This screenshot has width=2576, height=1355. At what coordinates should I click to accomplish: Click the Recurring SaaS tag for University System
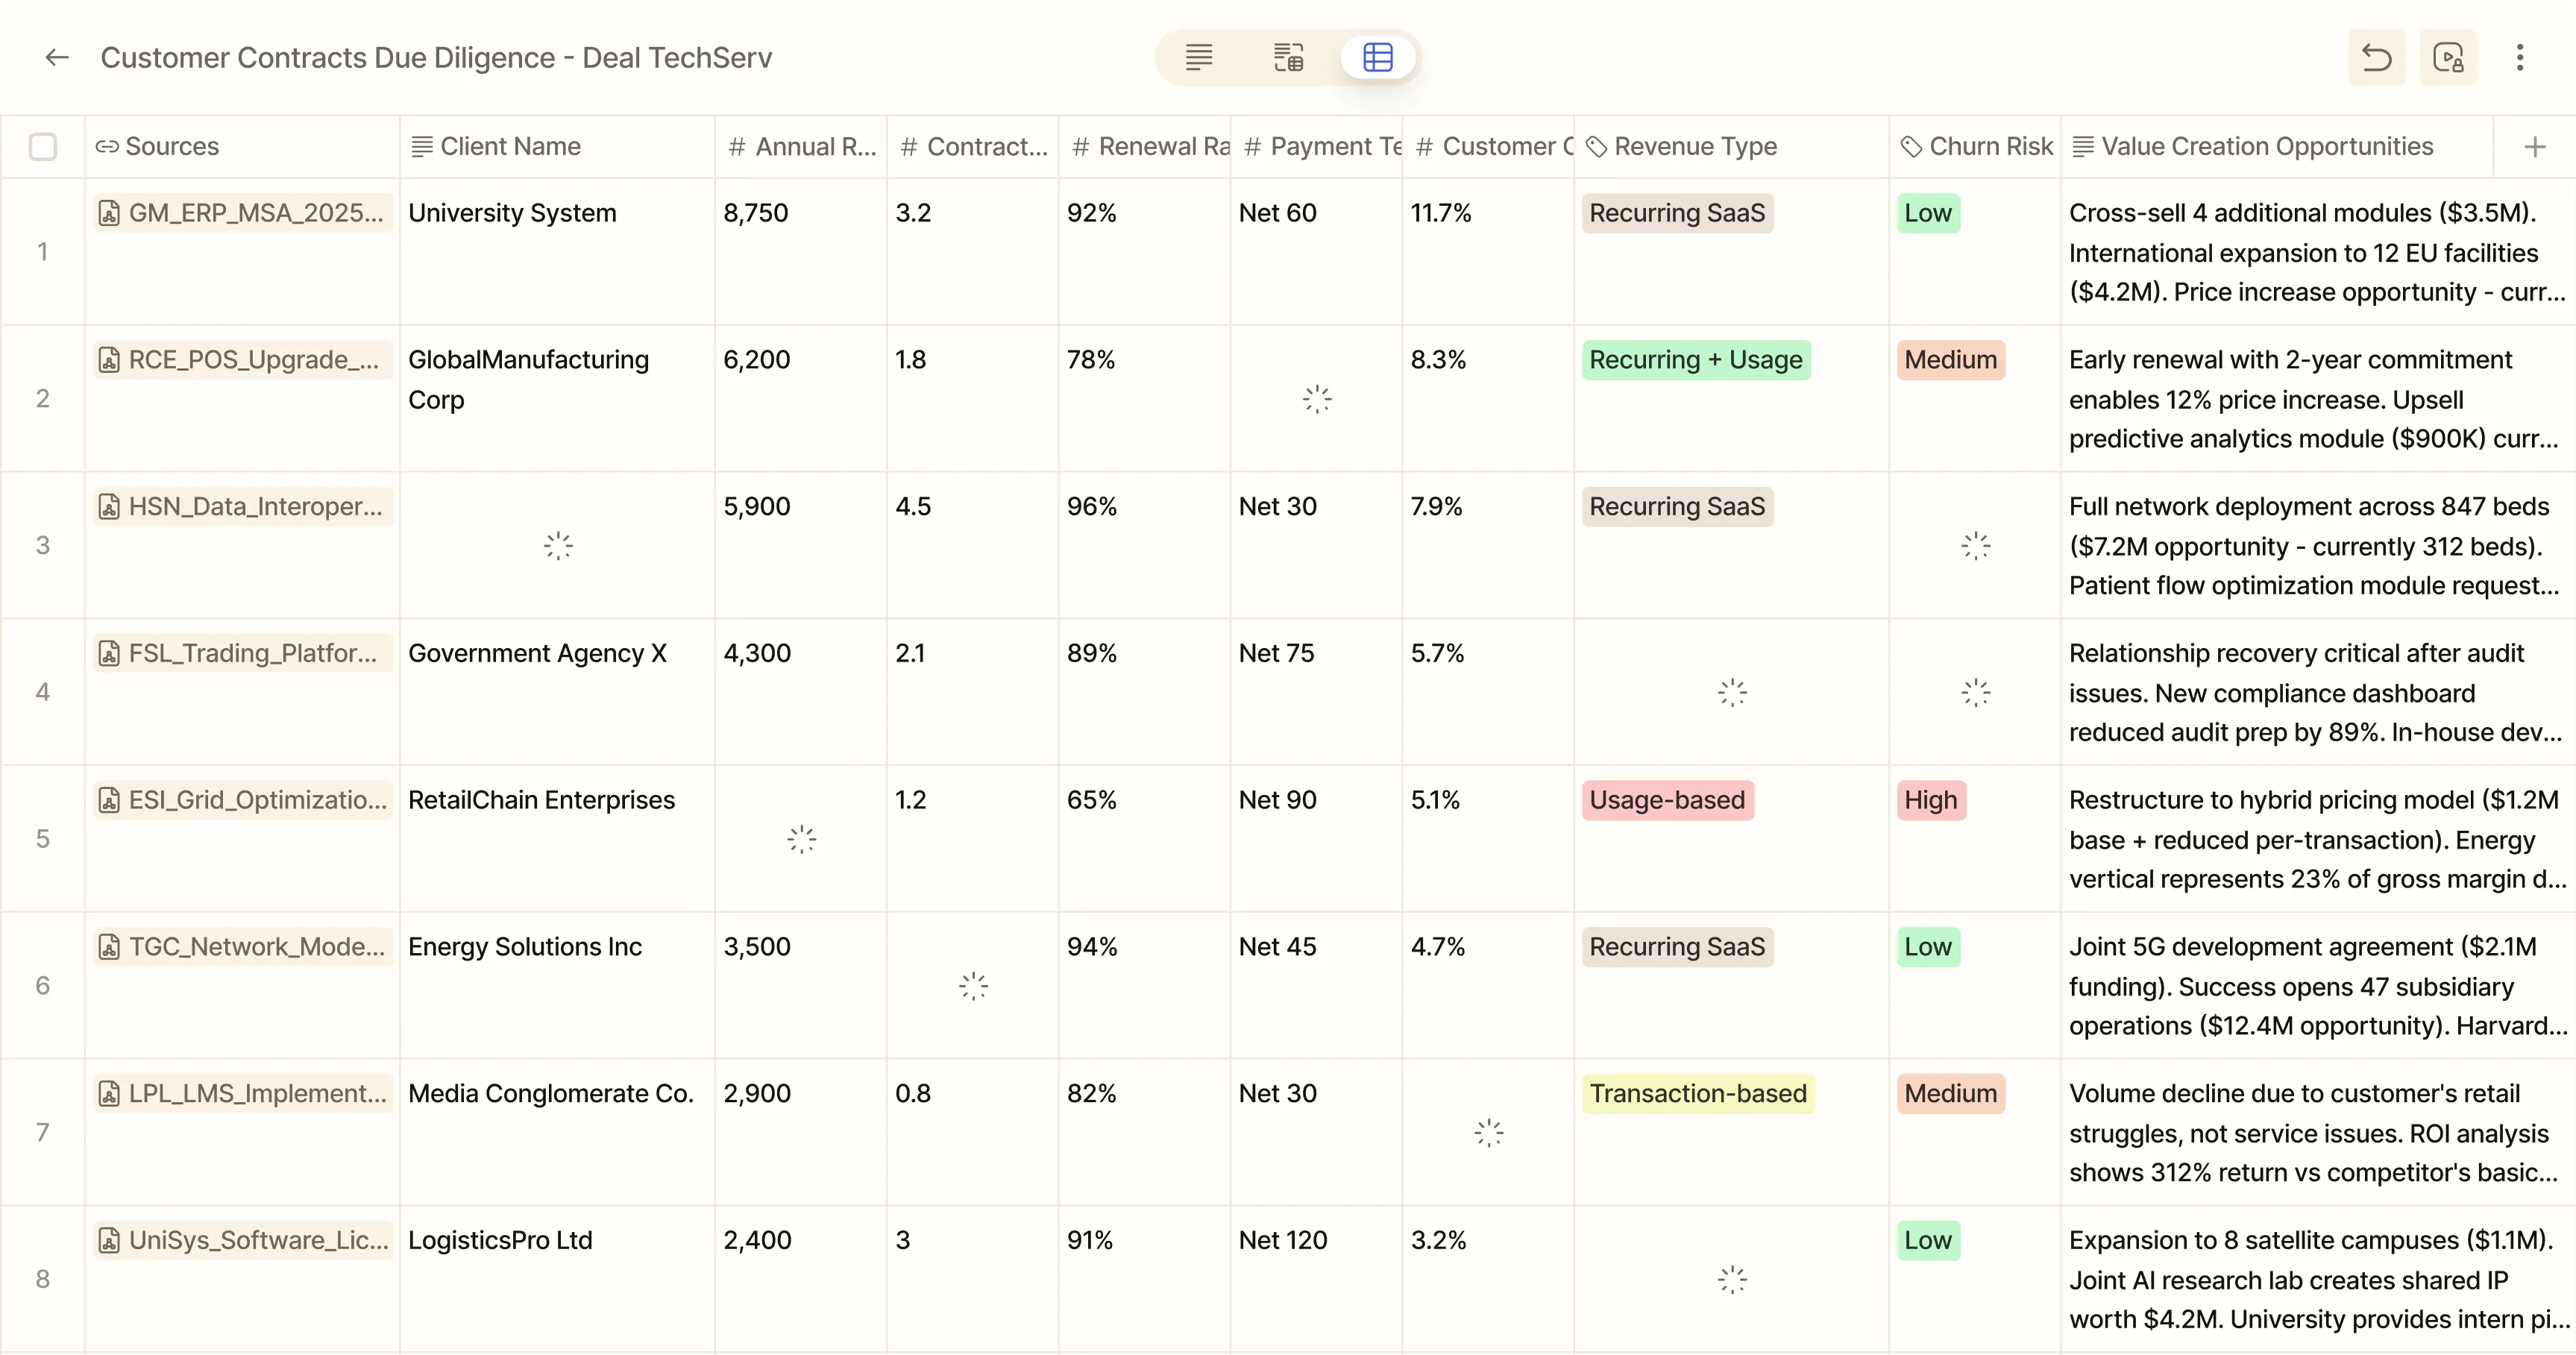[1677, 213]
